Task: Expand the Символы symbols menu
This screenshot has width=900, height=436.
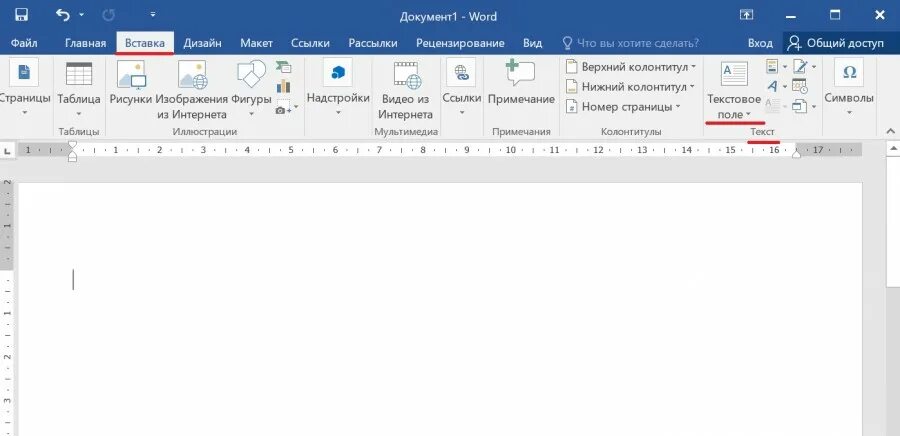Action: [x=849, y=88]
